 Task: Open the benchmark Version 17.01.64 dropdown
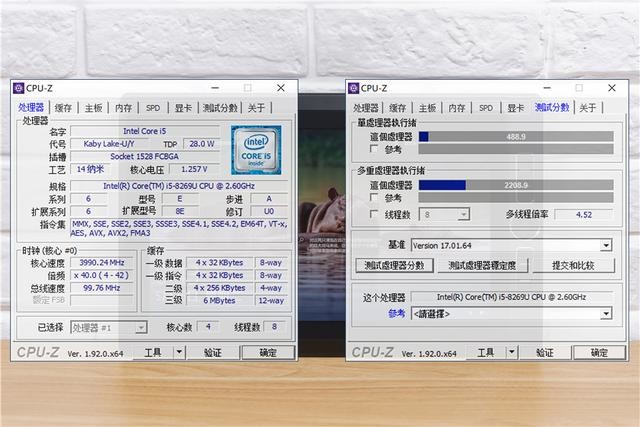pos(606,245)
